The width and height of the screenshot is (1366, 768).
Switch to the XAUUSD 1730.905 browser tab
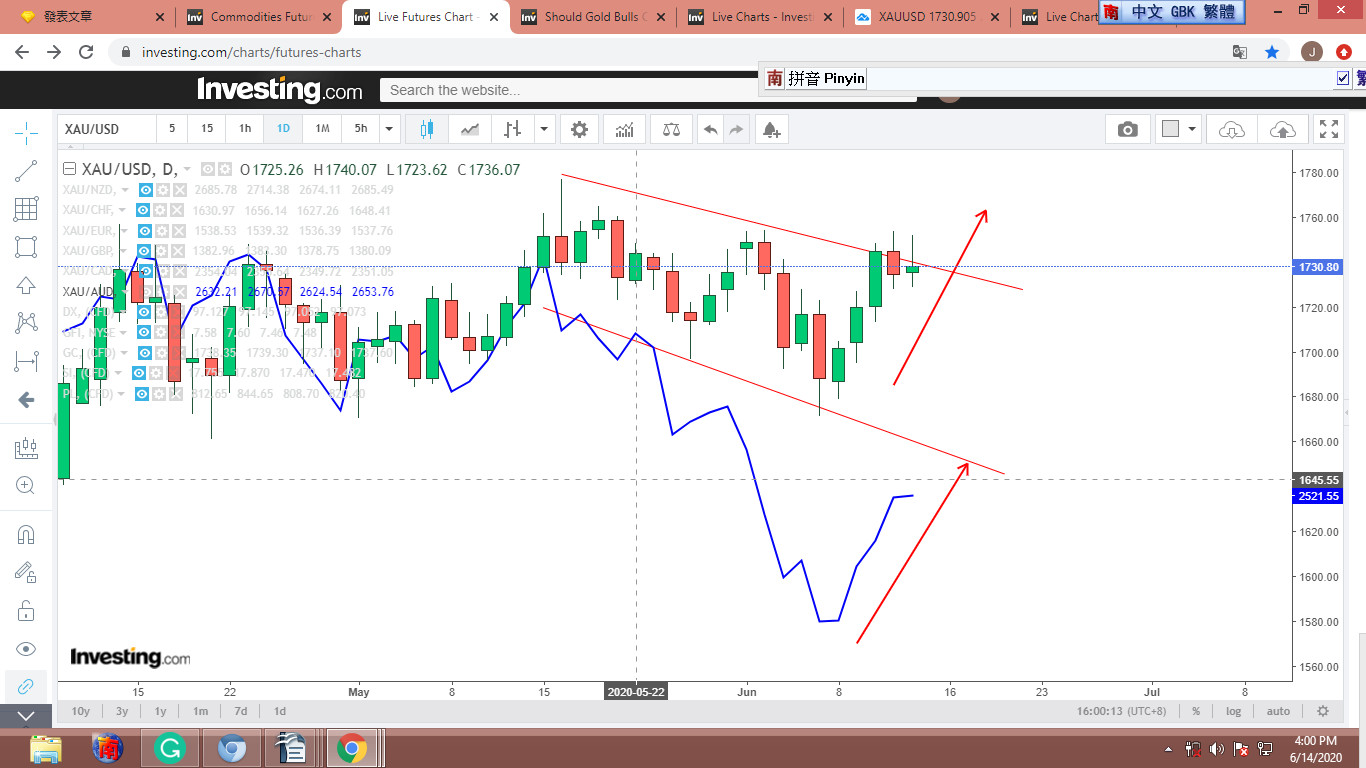[x=924, y=17]
